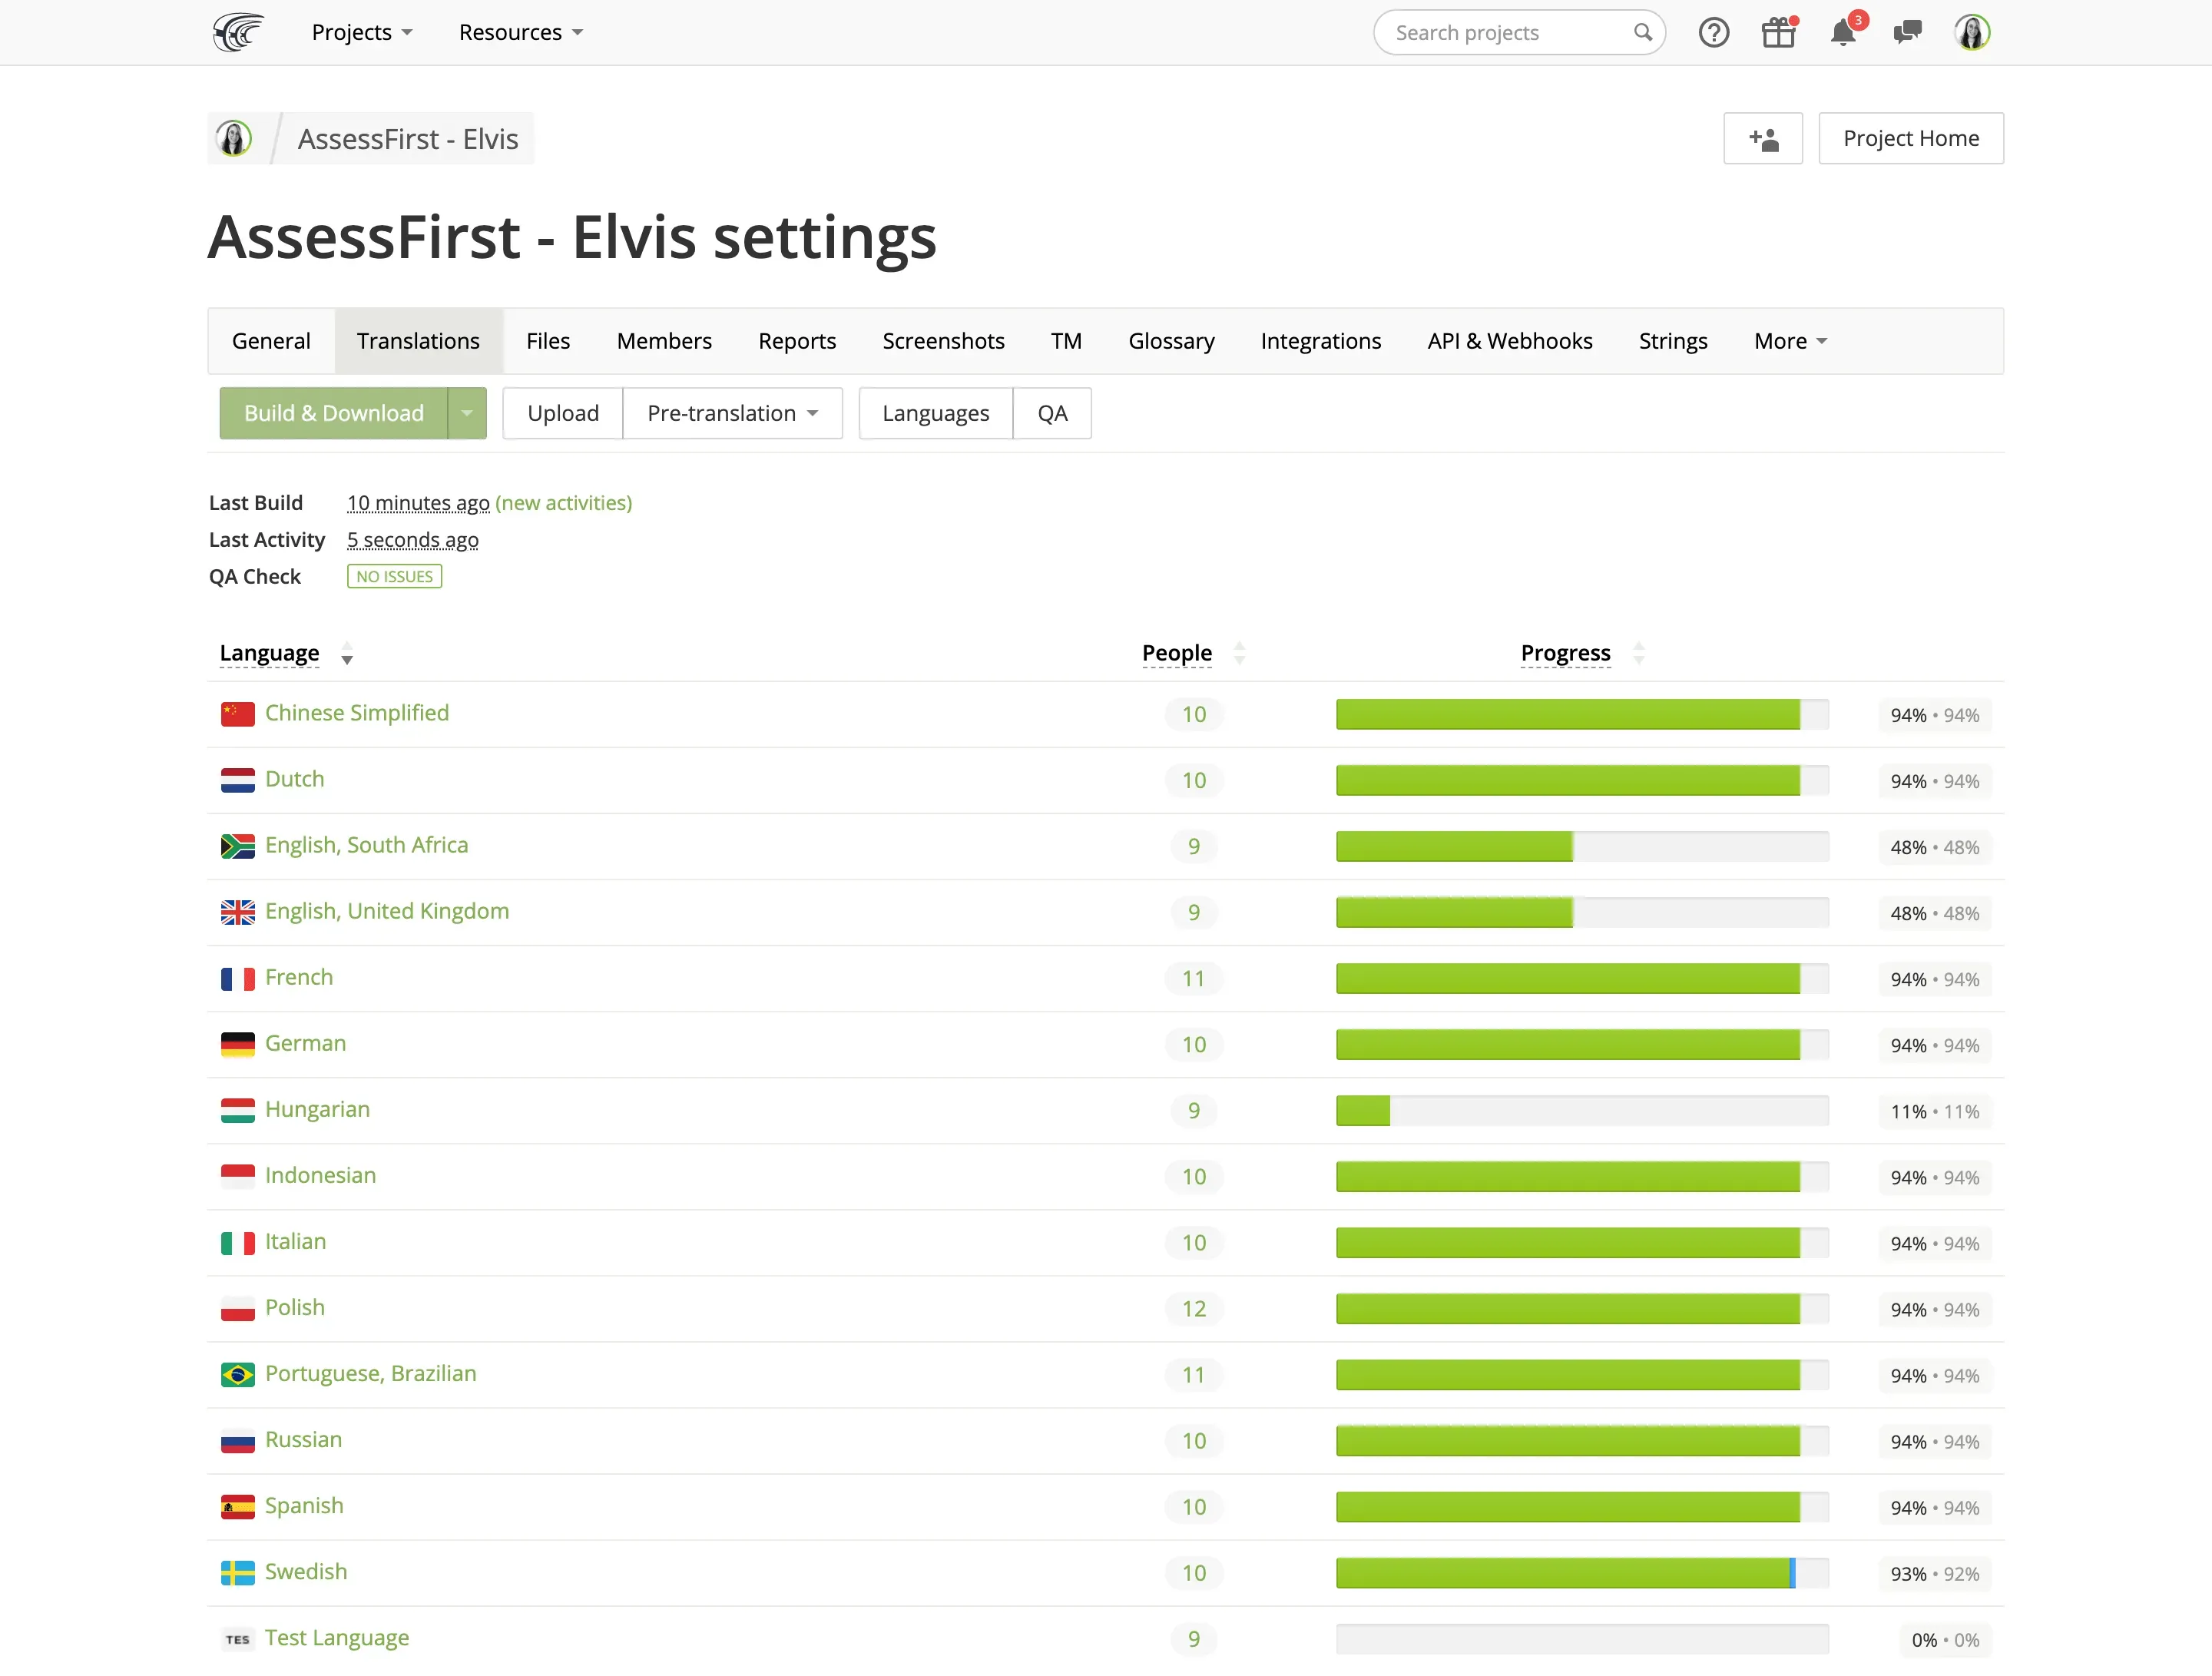2212x1676 pixels.
Task: Open the Projects menu
Action: pos(362,33)
